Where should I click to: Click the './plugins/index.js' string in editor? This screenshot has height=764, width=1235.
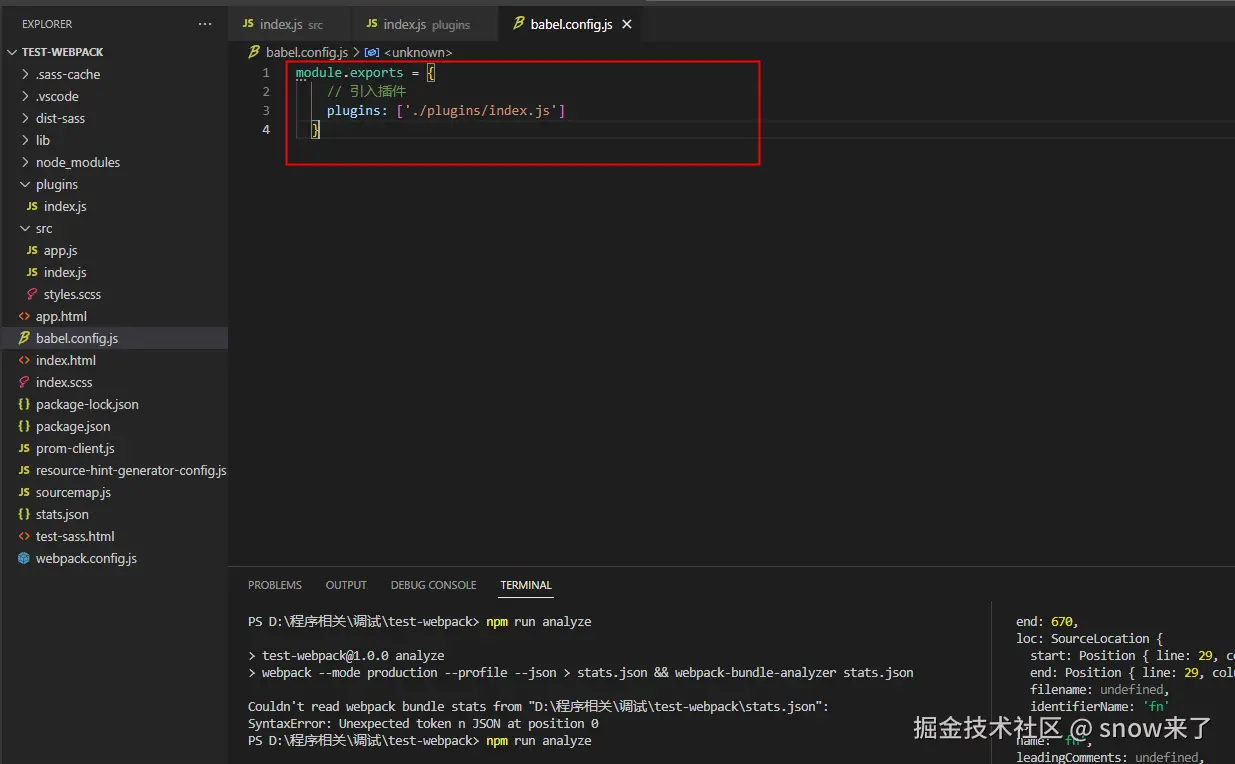[x=481, y=111]
